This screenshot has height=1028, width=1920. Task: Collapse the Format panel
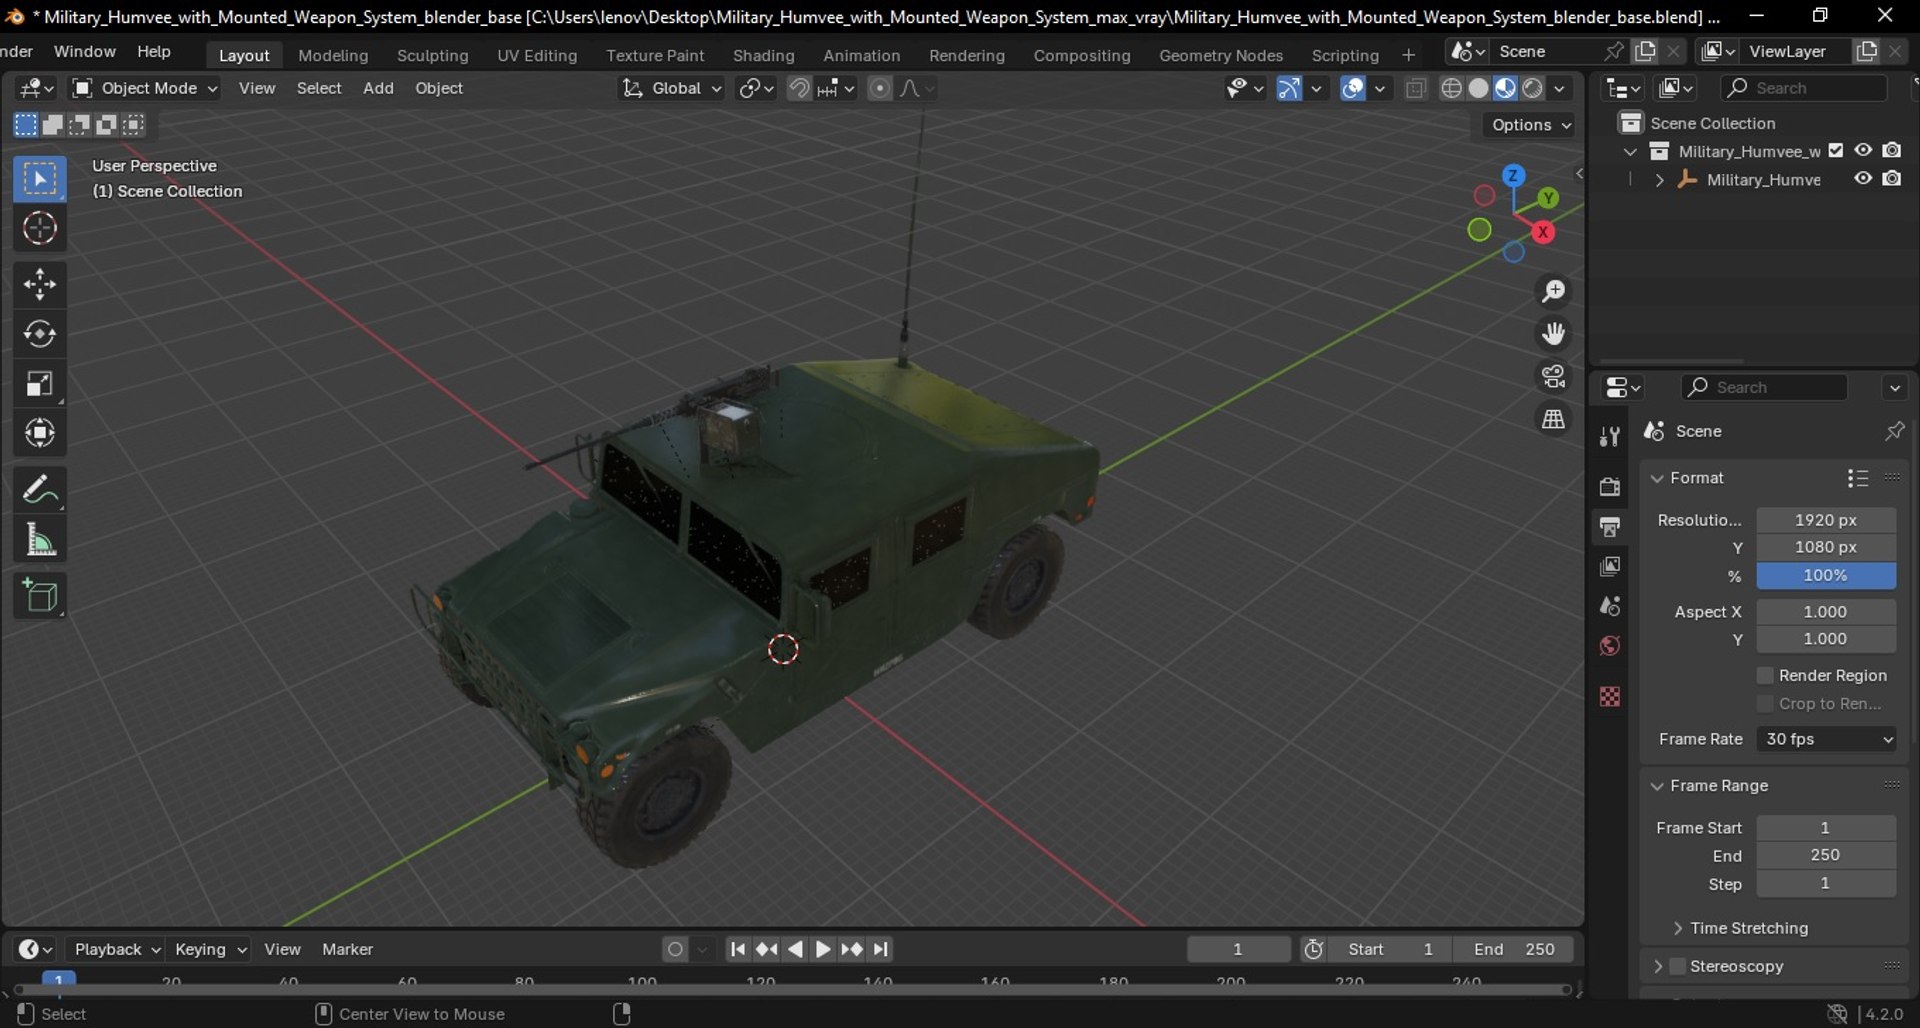pyautogui.click(x=1658, y=479)
